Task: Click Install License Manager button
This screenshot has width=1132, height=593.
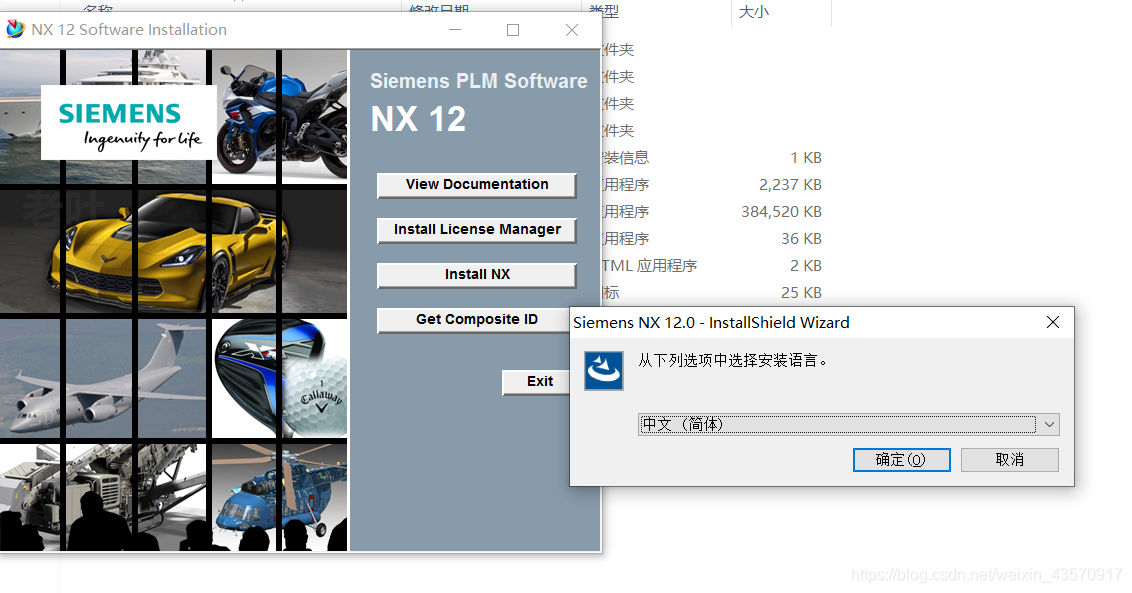Action: 476,230
